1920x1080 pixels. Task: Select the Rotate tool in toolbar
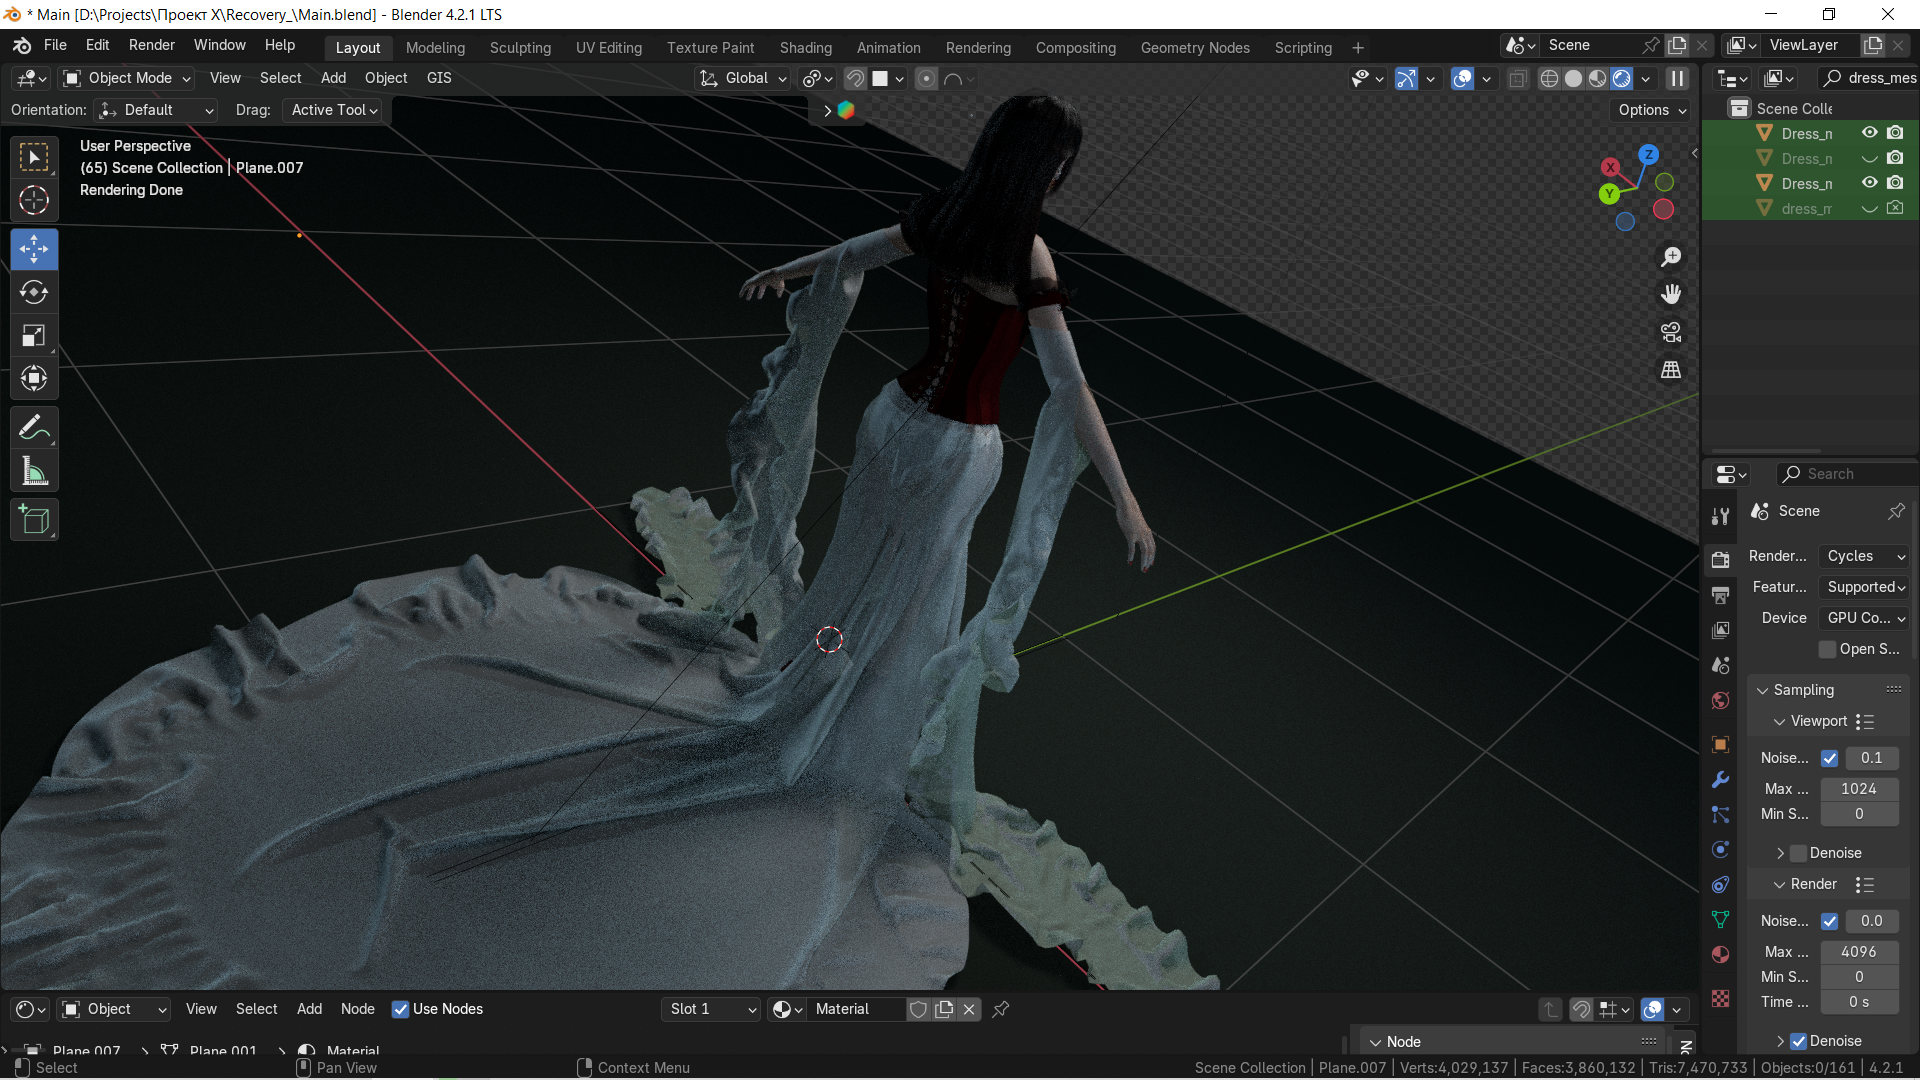[34, 292]
